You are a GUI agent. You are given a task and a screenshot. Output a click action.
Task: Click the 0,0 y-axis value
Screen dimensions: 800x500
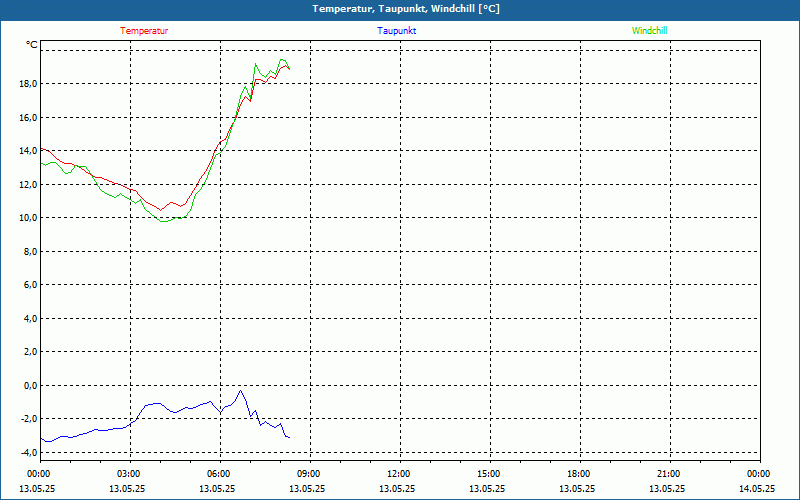point(30,386)
